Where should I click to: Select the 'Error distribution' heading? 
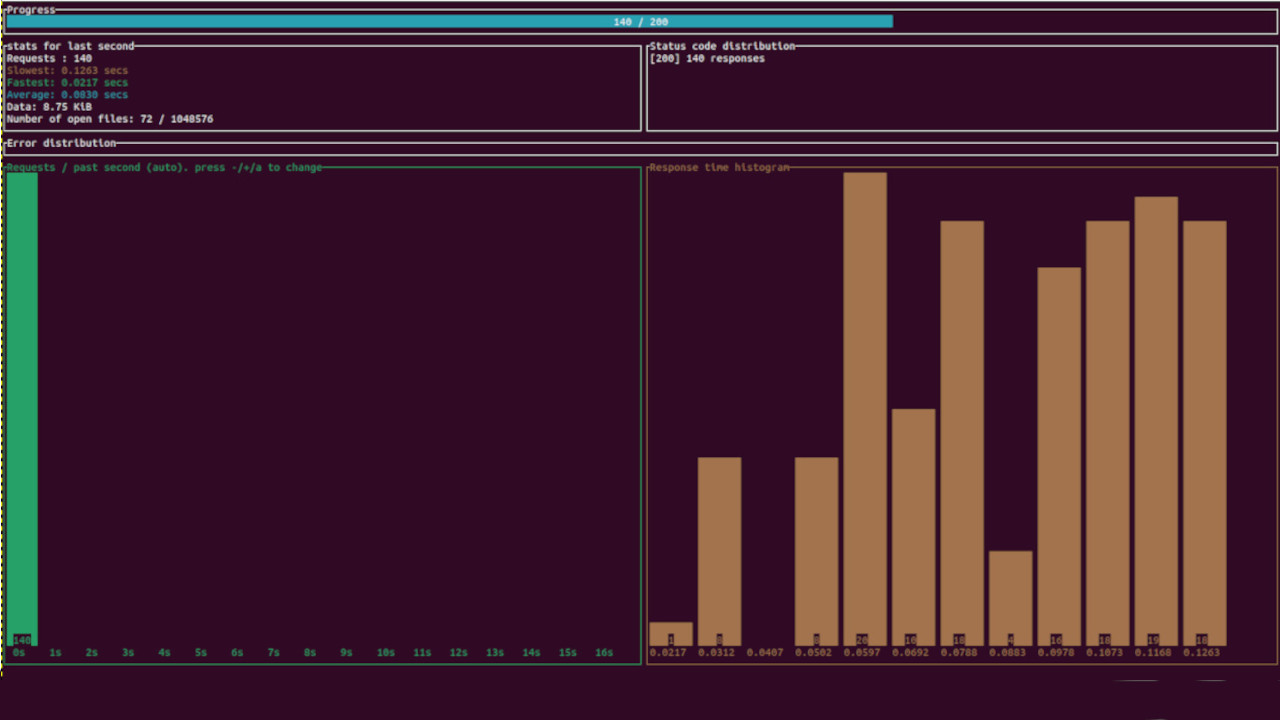[x=61, y=143]
